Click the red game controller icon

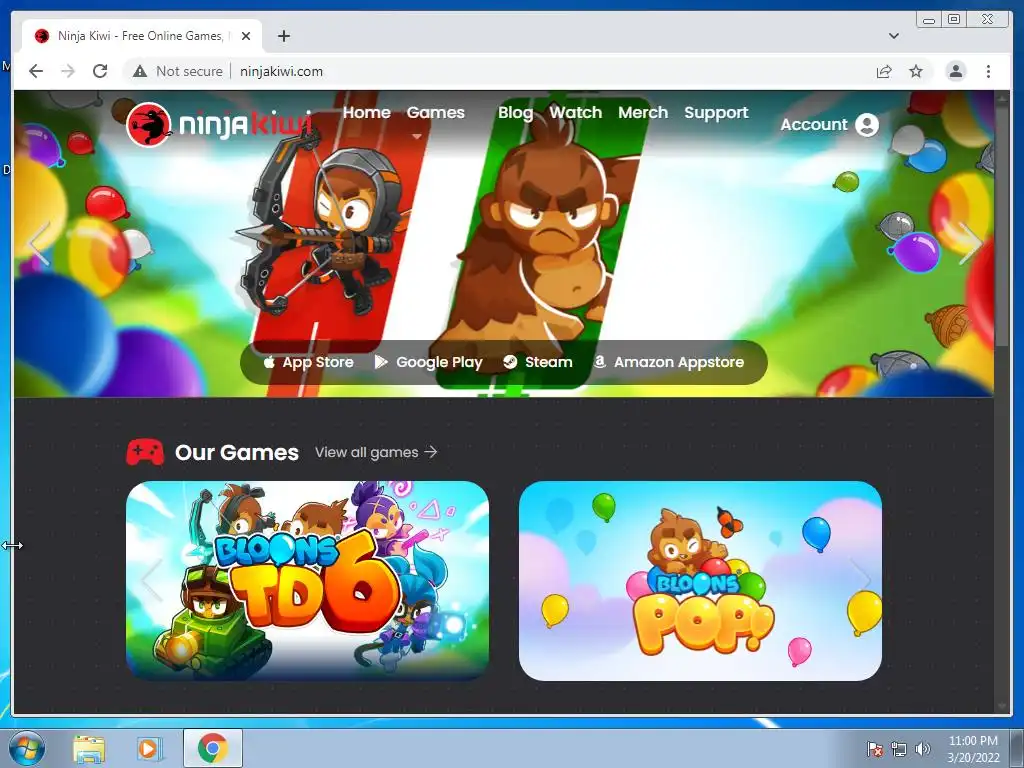pos(145,452)
